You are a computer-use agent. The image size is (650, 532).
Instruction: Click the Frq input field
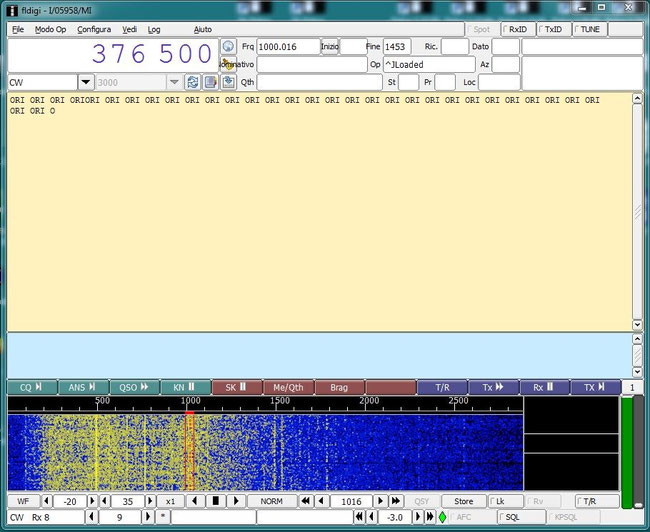[288, 46]
